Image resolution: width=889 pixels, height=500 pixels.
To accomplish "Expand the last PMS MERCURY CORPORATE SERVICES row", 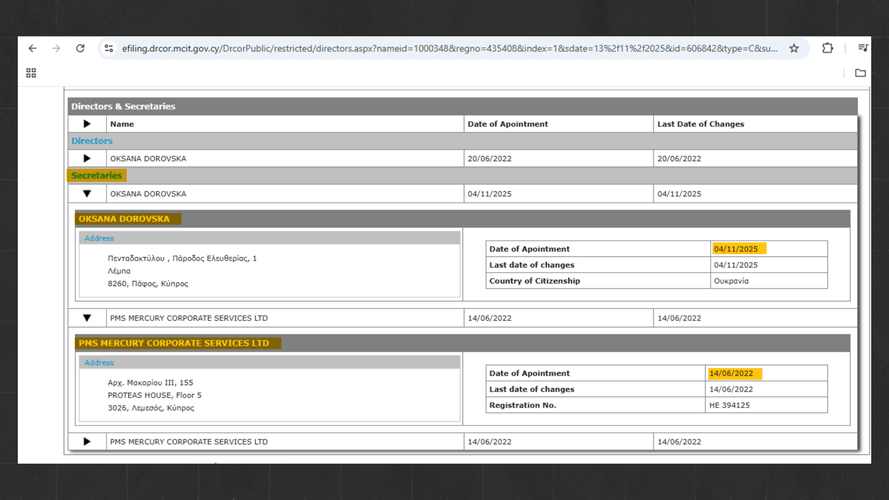I will click(x=87, y=441).
